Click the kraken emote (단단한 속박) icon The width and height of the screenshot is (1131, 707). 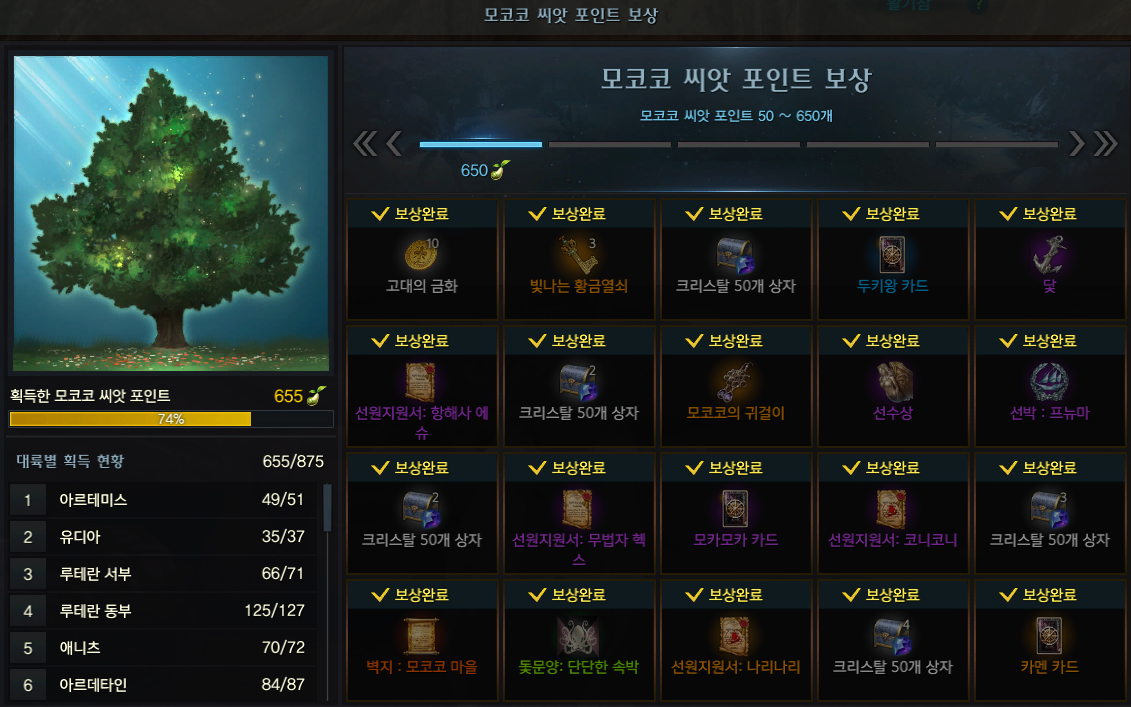[578, 636]
